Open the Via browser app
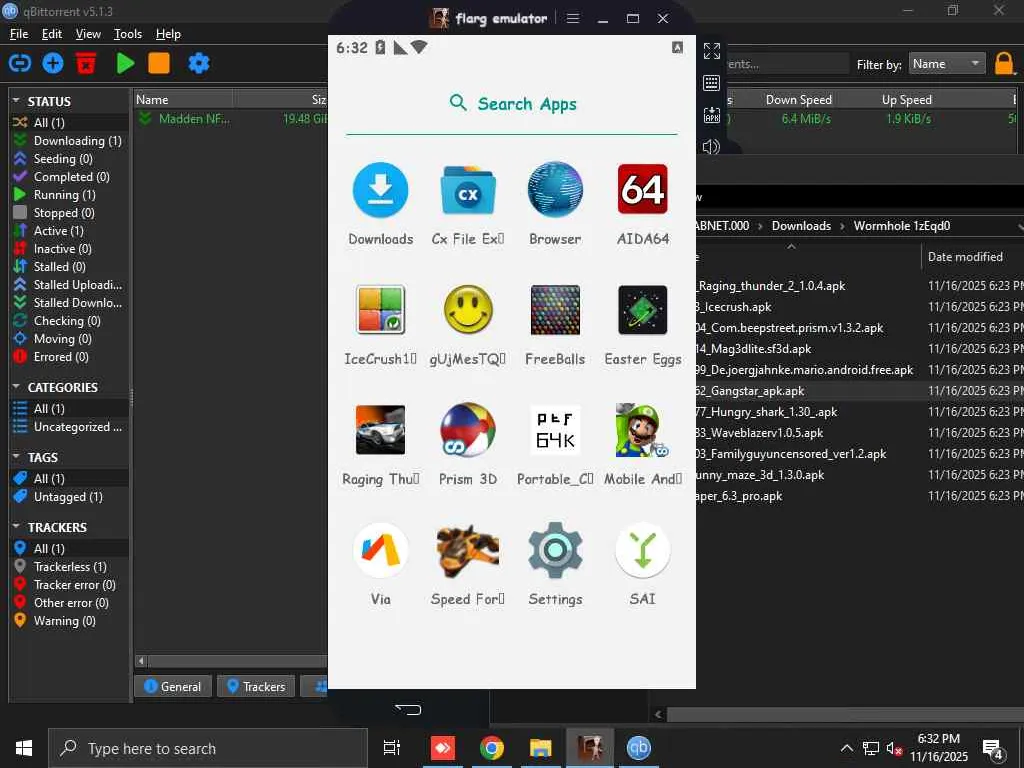This screenshot has height=768, width=1024. point(380,551)
